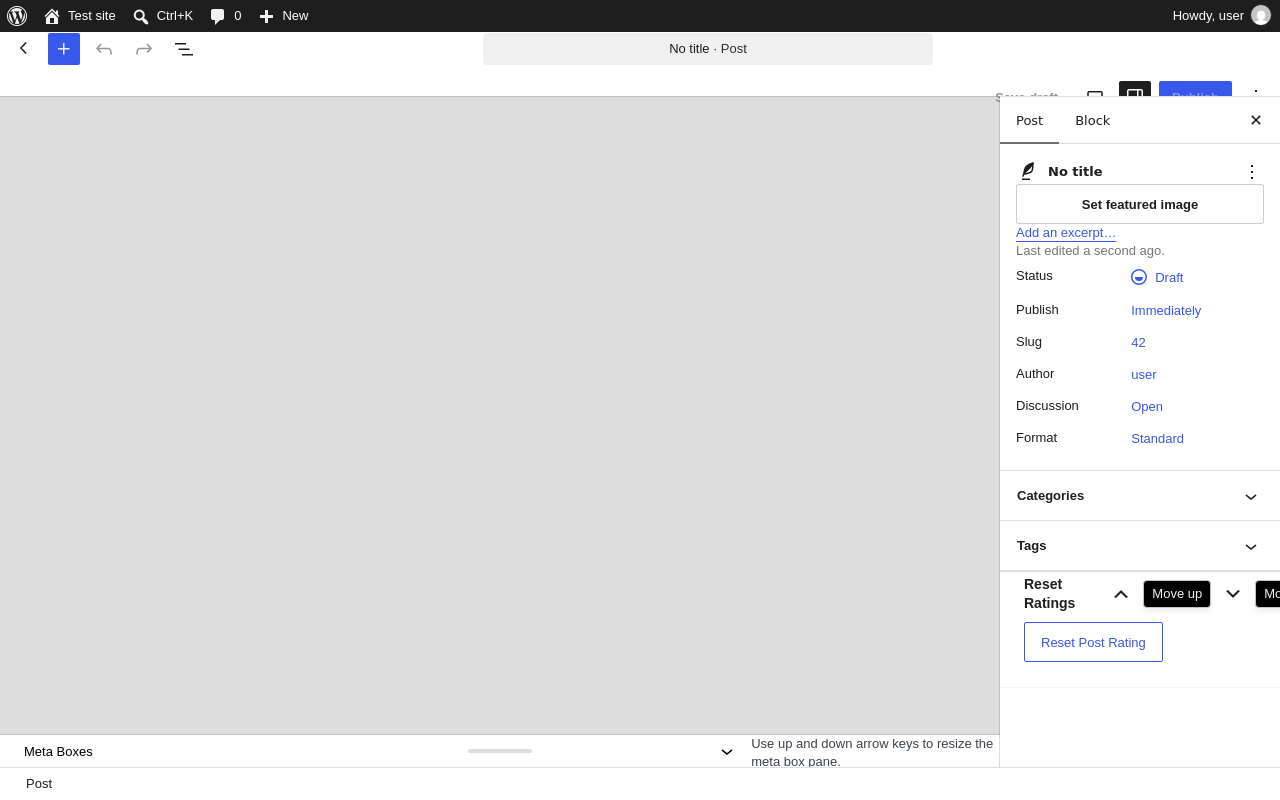
Task: Publish the post with blue button
Action: click(x=1195, y=89)
